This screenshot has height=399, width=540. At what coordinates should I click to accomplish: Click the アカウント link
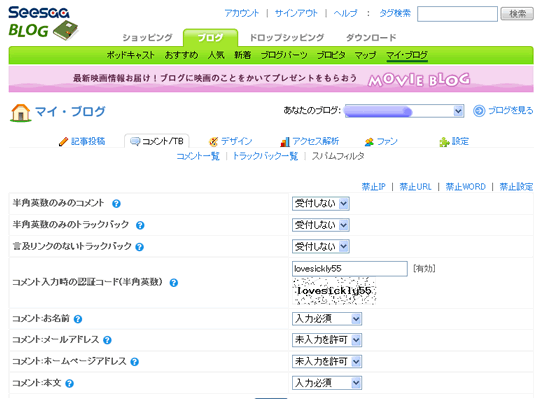point(242,13)
